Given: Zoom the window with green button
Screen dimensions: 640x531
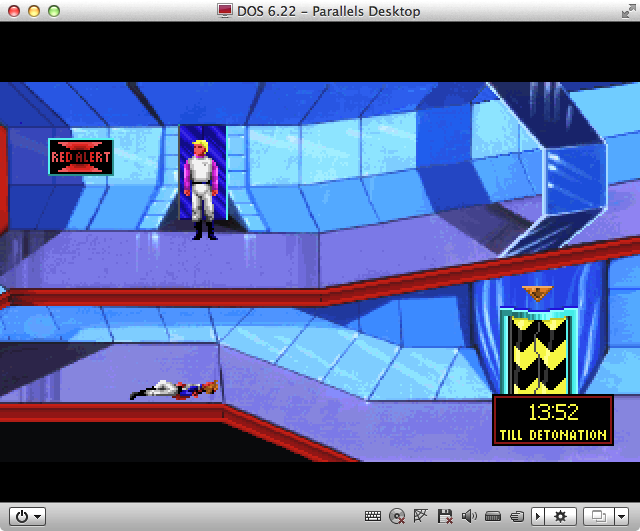Looking at the screenshot, I should (x=54, y=11).
